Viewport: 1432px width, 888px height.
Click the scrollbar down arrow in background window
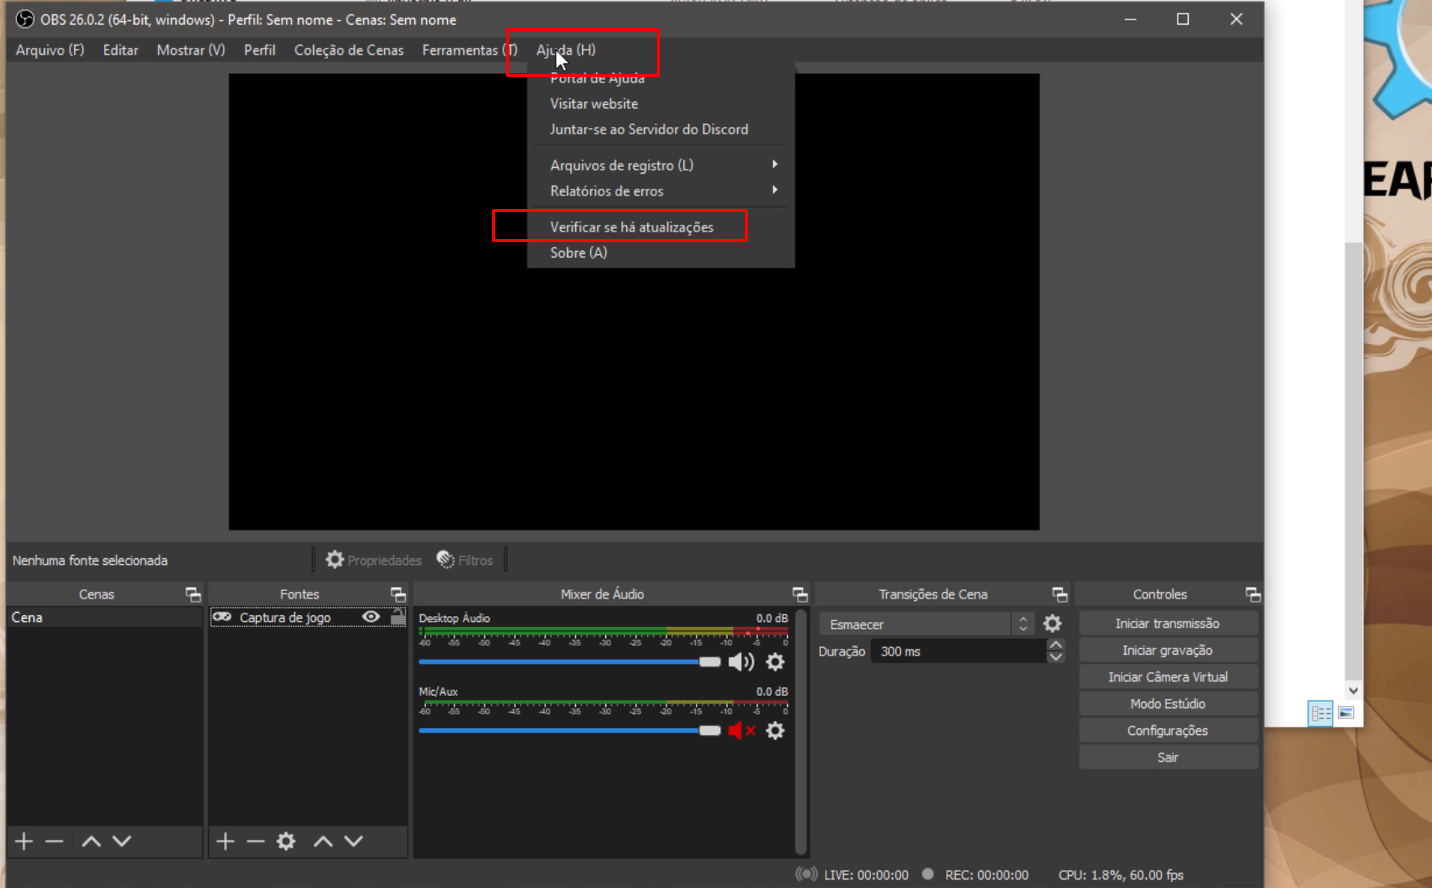[1353, 690]
